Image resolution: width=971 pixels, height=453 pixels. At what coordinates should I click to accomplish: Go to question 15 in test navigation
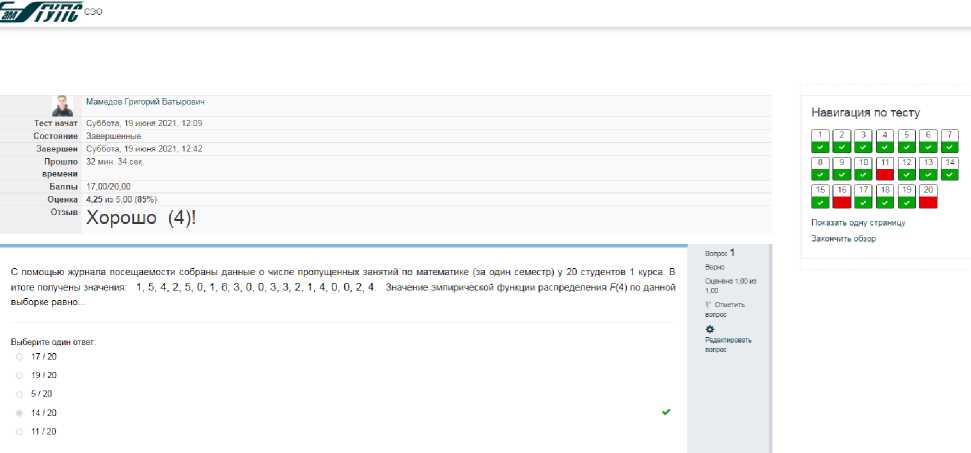point(820,197)
